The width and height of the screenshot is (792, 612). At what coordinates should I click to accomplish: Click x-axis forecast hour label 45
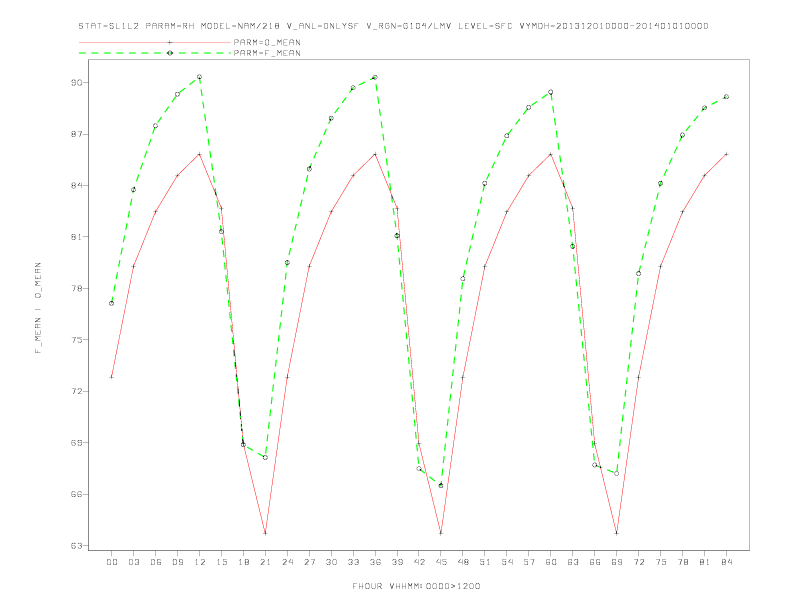(x=441, y=562)
